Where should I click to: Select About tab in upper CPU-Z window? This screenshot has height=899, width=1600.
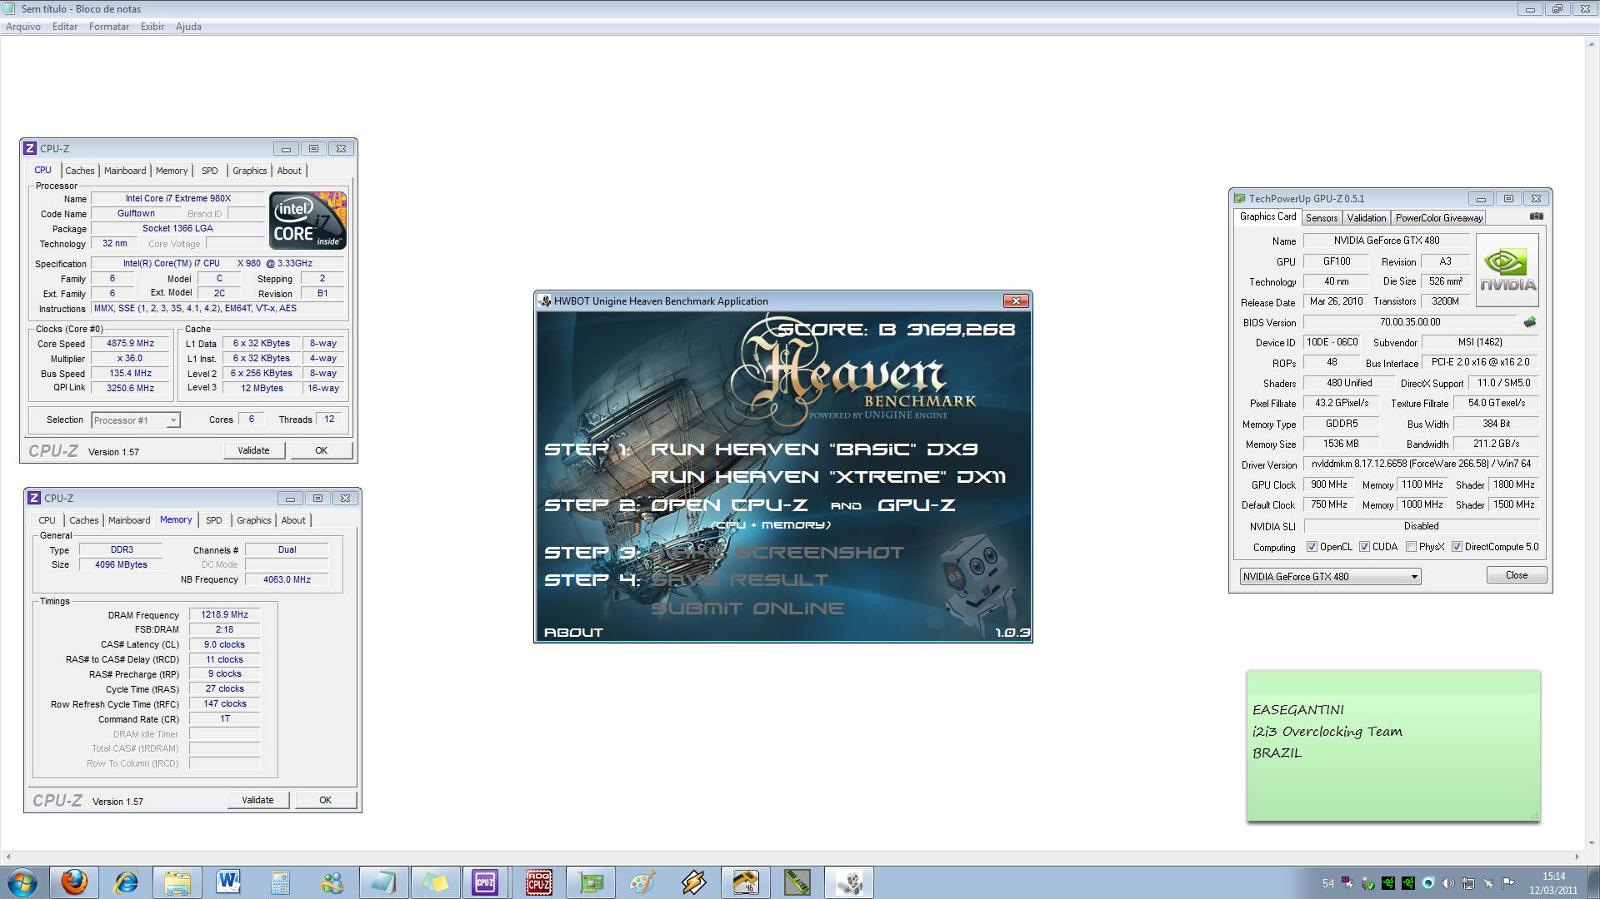[x=289, y=171]
